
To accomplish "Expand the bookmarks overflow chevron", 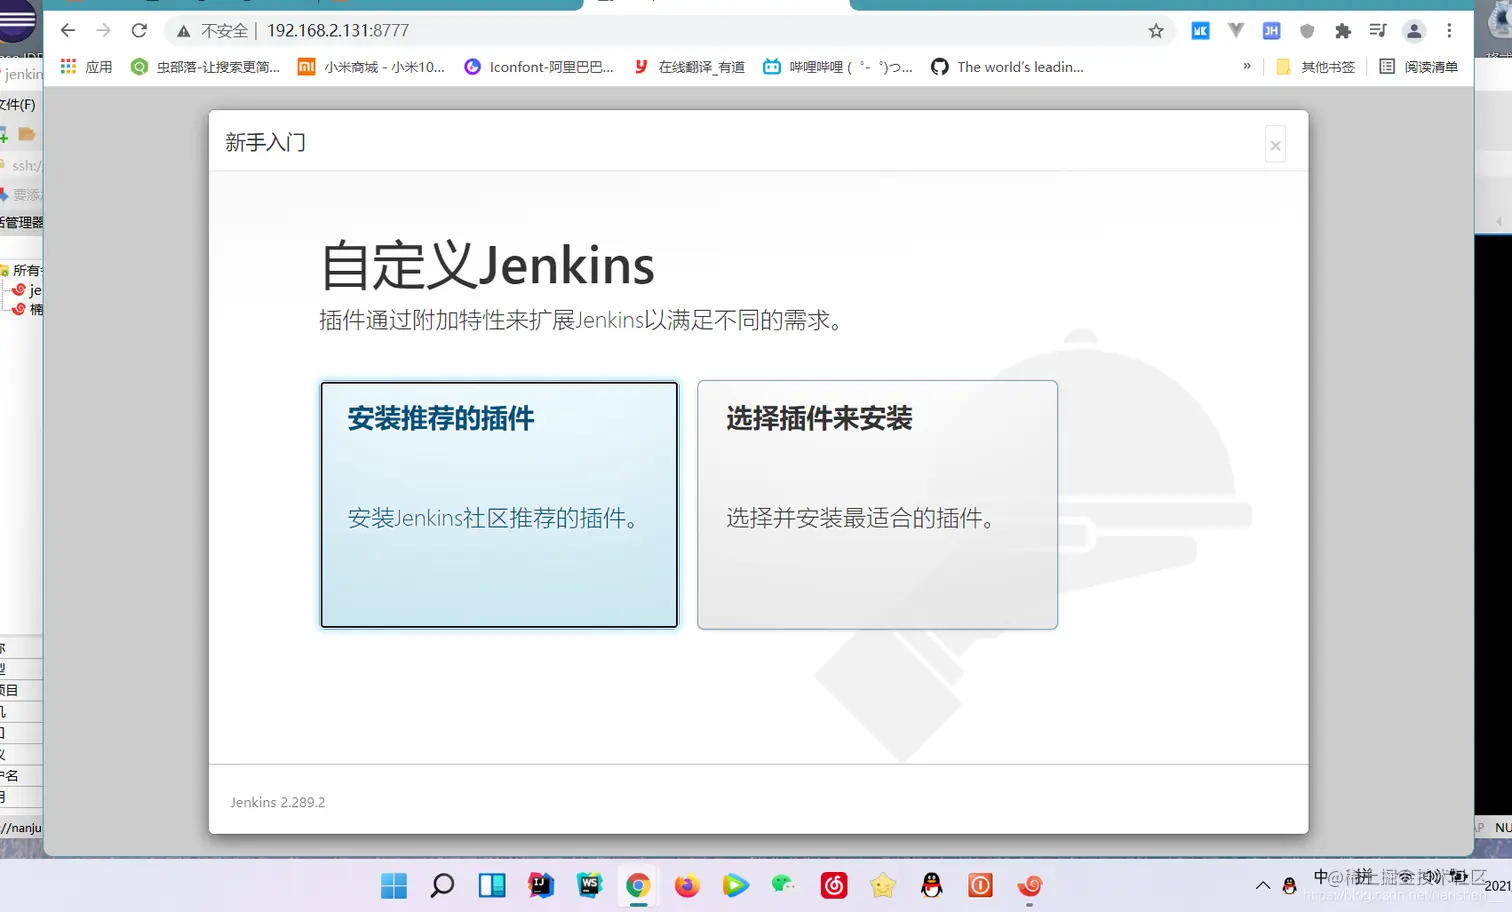I will 1246,66.
